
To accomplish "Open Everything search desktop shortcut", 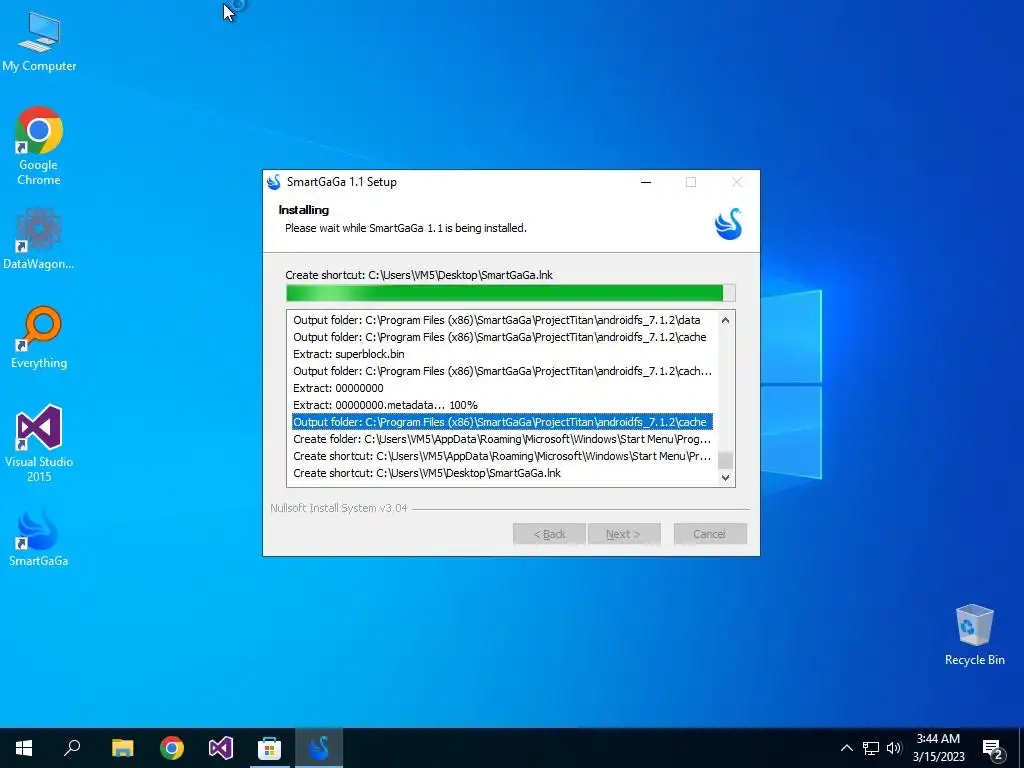I will (x=39, y=338).
